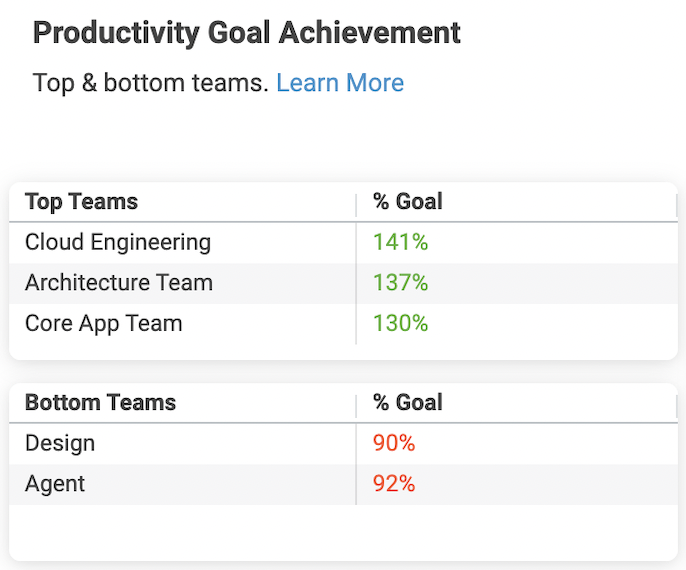Click % Goal header in Bottom Teams table
686x570 pixels.
click(x=408, y=403)
